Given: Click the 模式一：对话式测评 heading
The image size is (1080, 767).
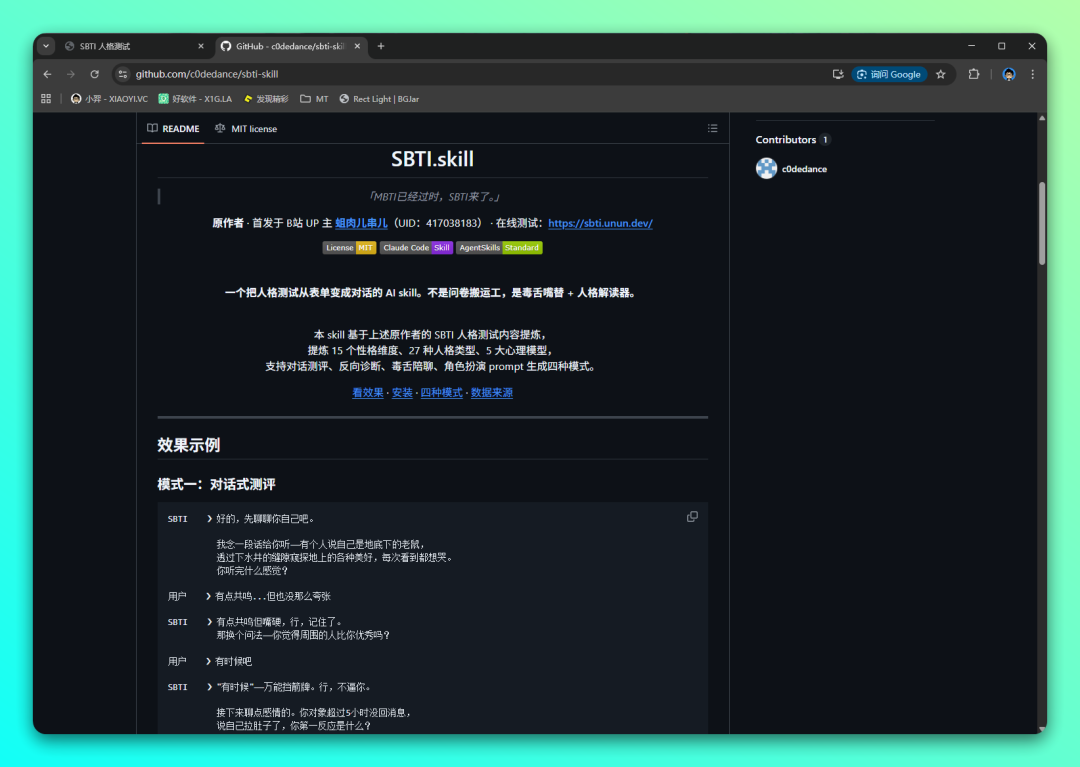Looking at the screenshot, I should tap(216, 485).
